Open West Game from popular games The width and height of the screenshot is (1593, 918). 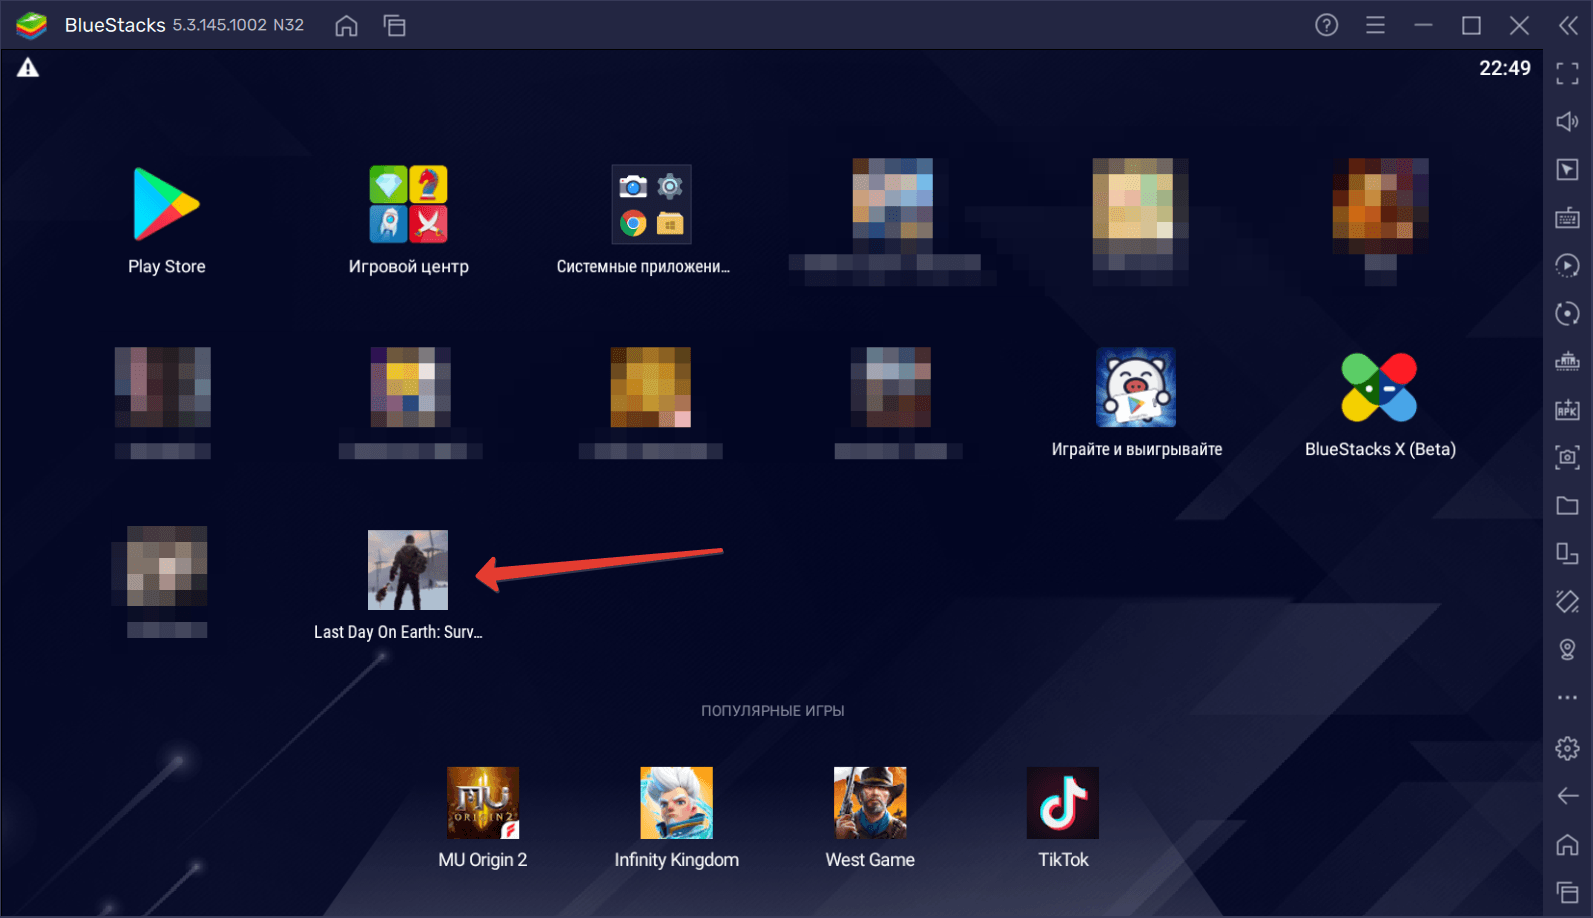click(870, 803)
